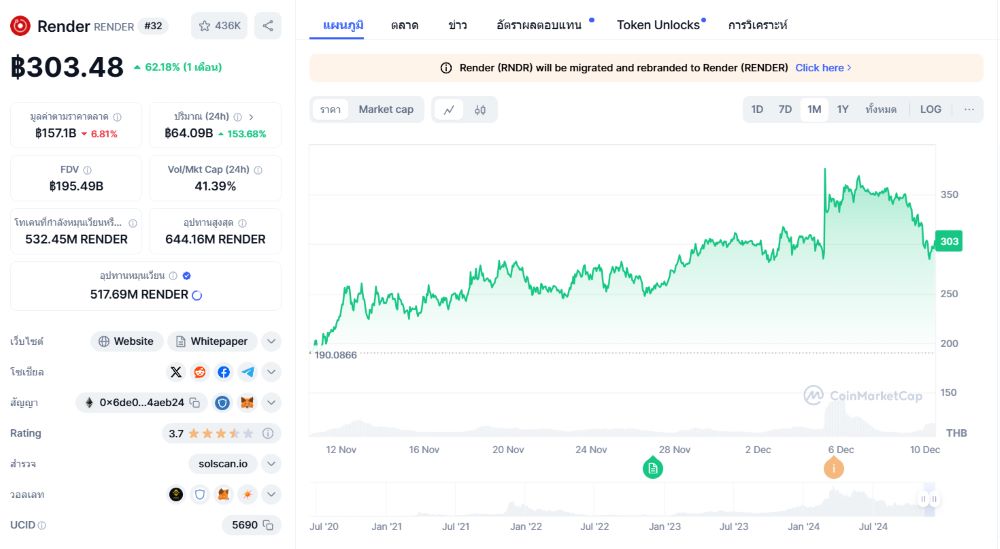This screenshot has height=549, width=1000.
Task: Open the shield wallet icon in wallets row
Action: click(200, 494)
